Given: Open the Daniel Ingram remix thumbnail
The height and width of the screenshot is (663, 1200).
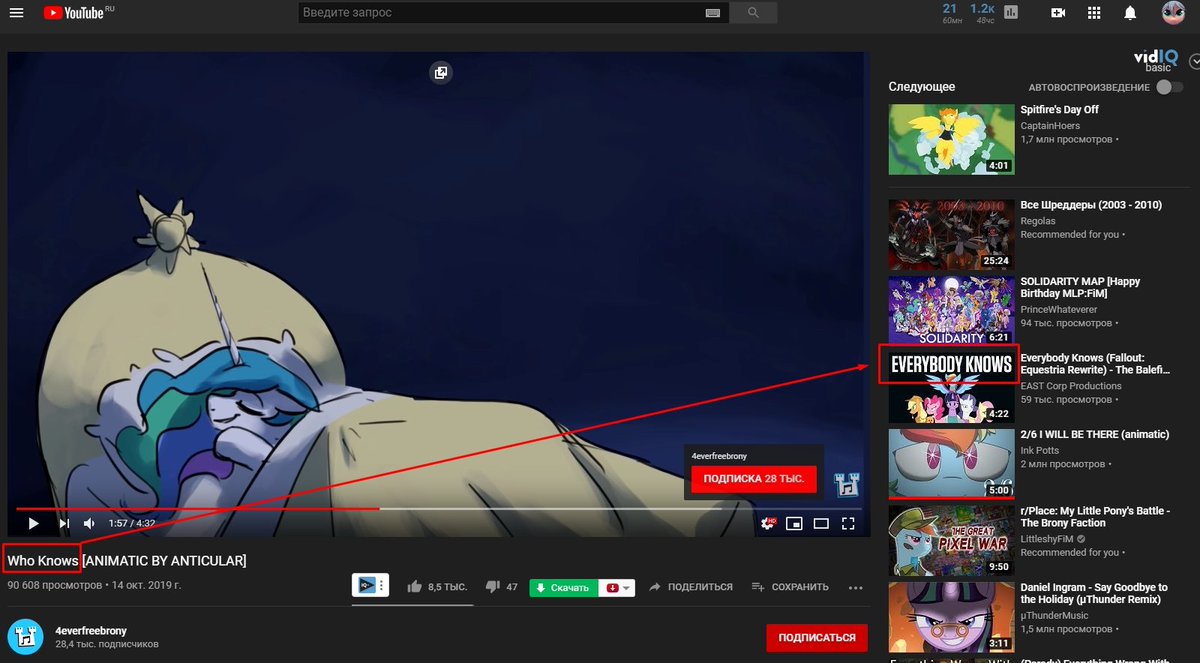Looking at the screenshot, I should 951,616.
